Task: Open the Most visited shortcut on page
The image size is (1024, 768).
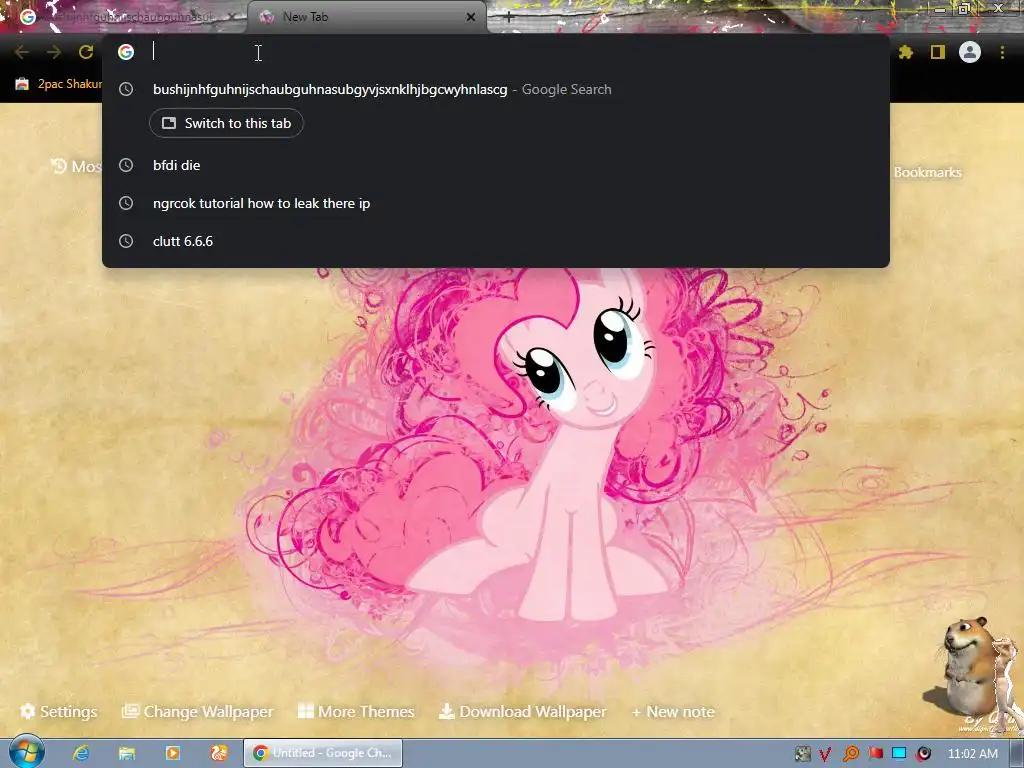Action: [76, 167]
